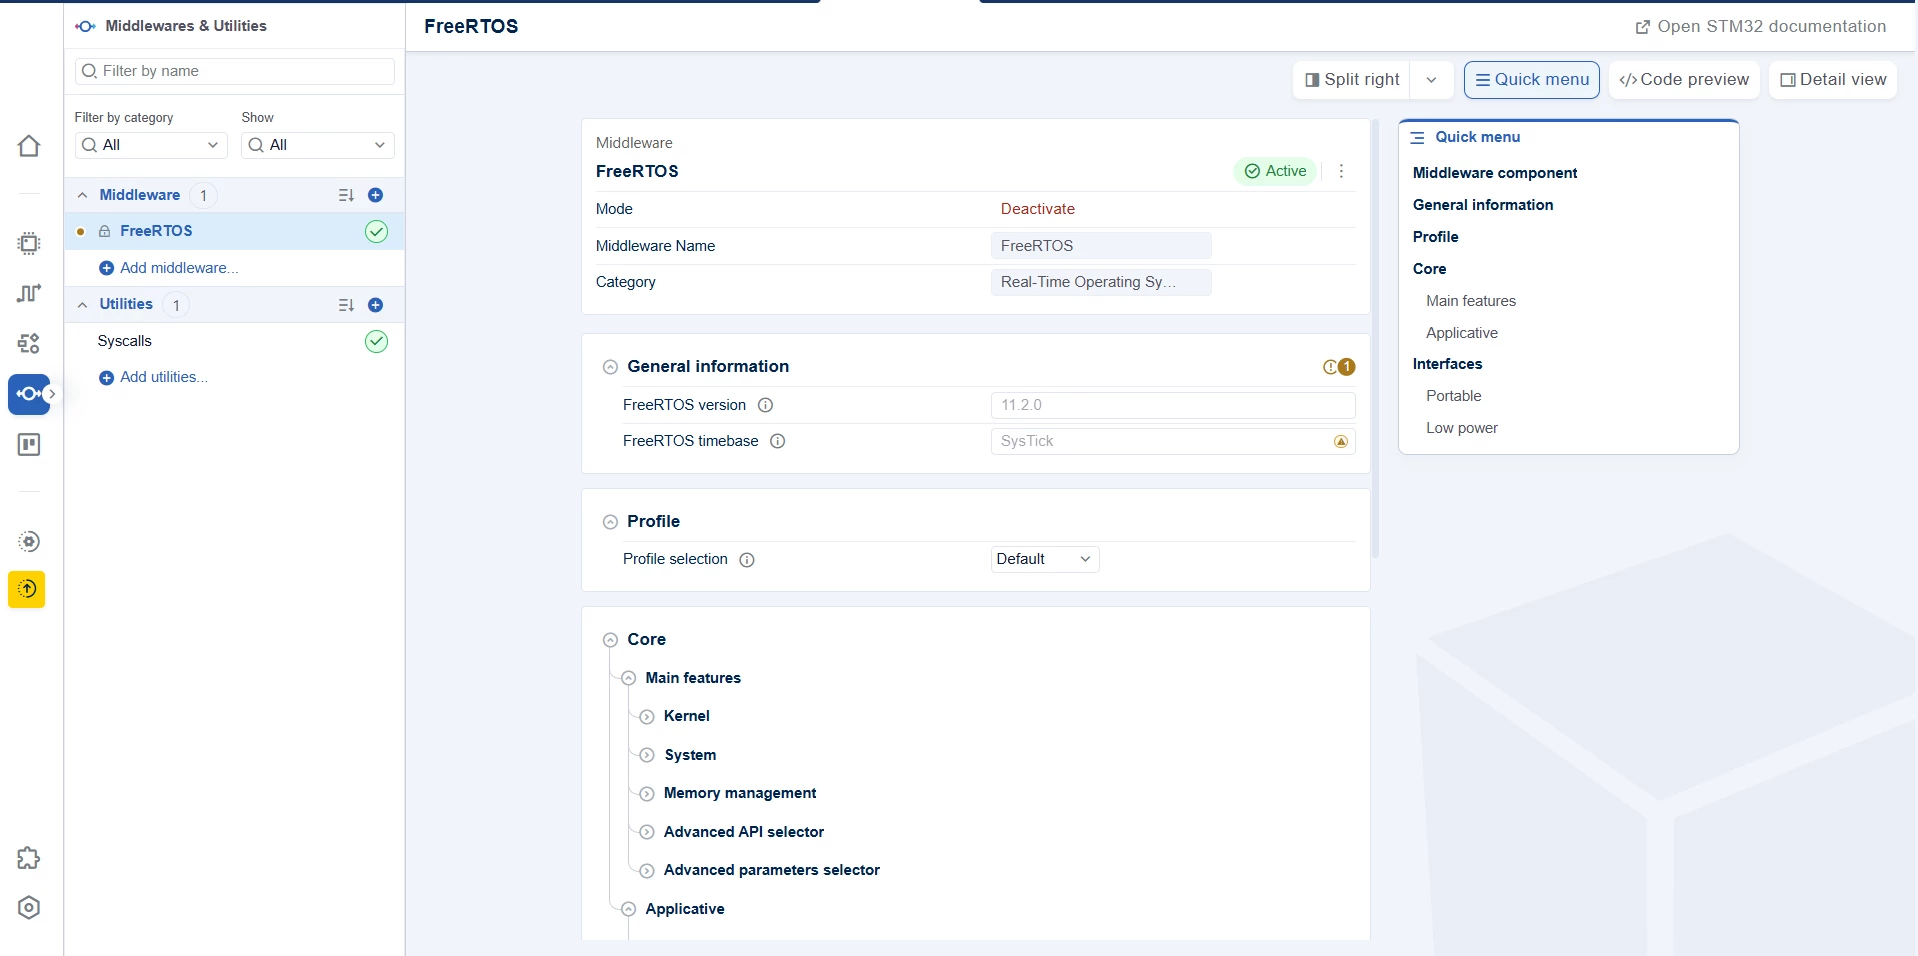1918x956 pixels.
Task: Select FreeRTOS in the Middleware list
Action: [x=235, y=231]
